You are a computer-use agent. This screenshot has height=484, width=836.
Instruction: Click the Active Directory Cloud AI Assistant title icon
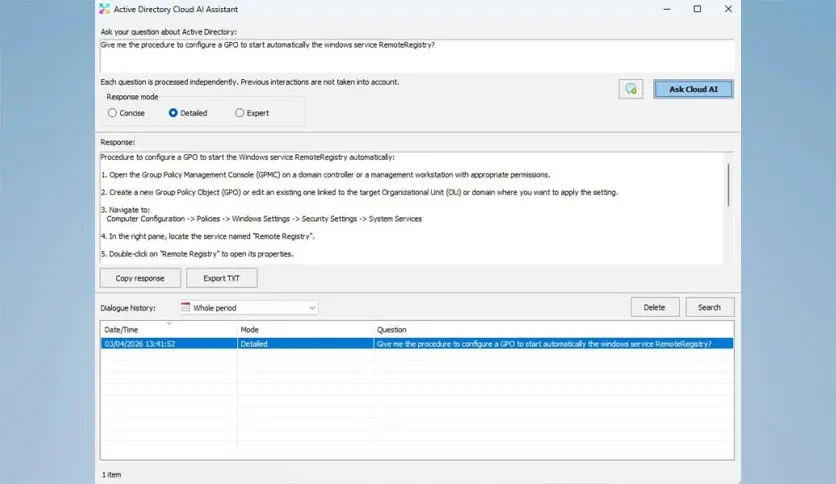coord(104,9)
